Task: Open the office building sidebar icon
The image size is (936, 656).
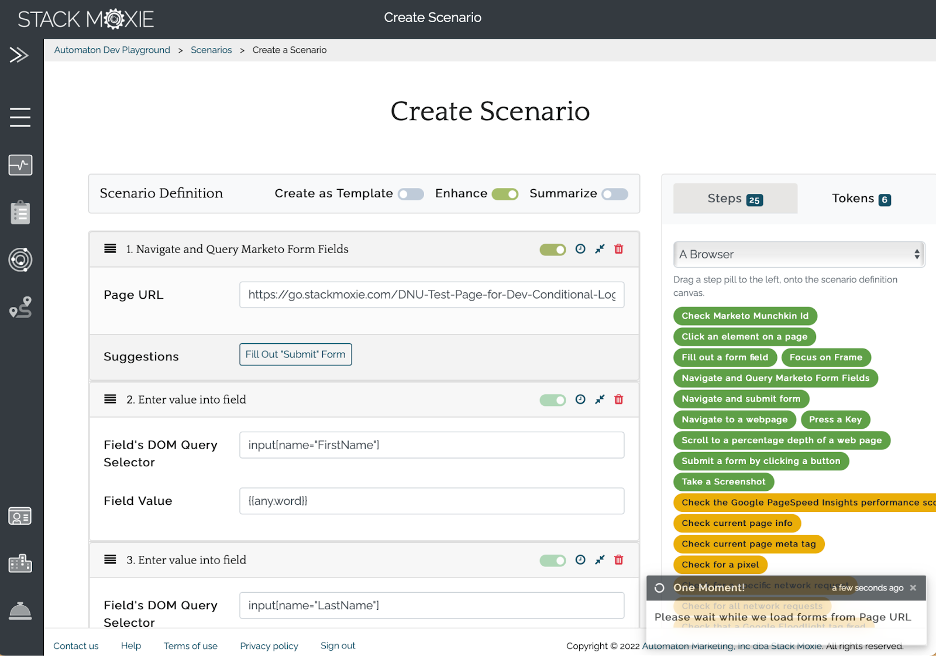Action: point(20,563)
